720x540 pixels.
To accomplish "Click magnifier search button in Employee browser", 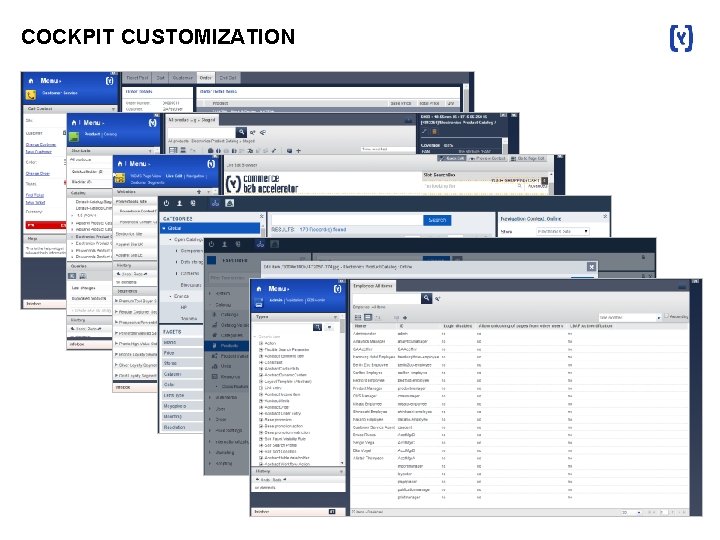I will tap(427, 298).
